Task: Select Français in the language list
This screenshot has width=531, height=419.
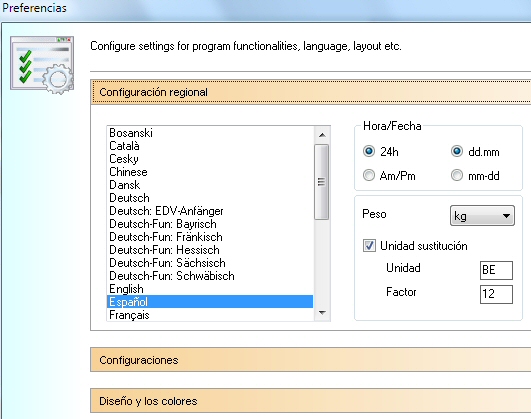Action: tap(210, 315)
